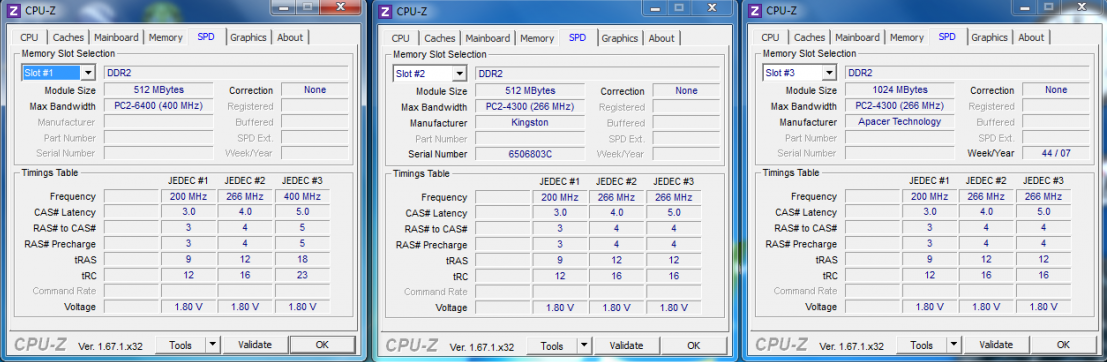
Task: Click Validate button in third window
Action: click(996, 345)
